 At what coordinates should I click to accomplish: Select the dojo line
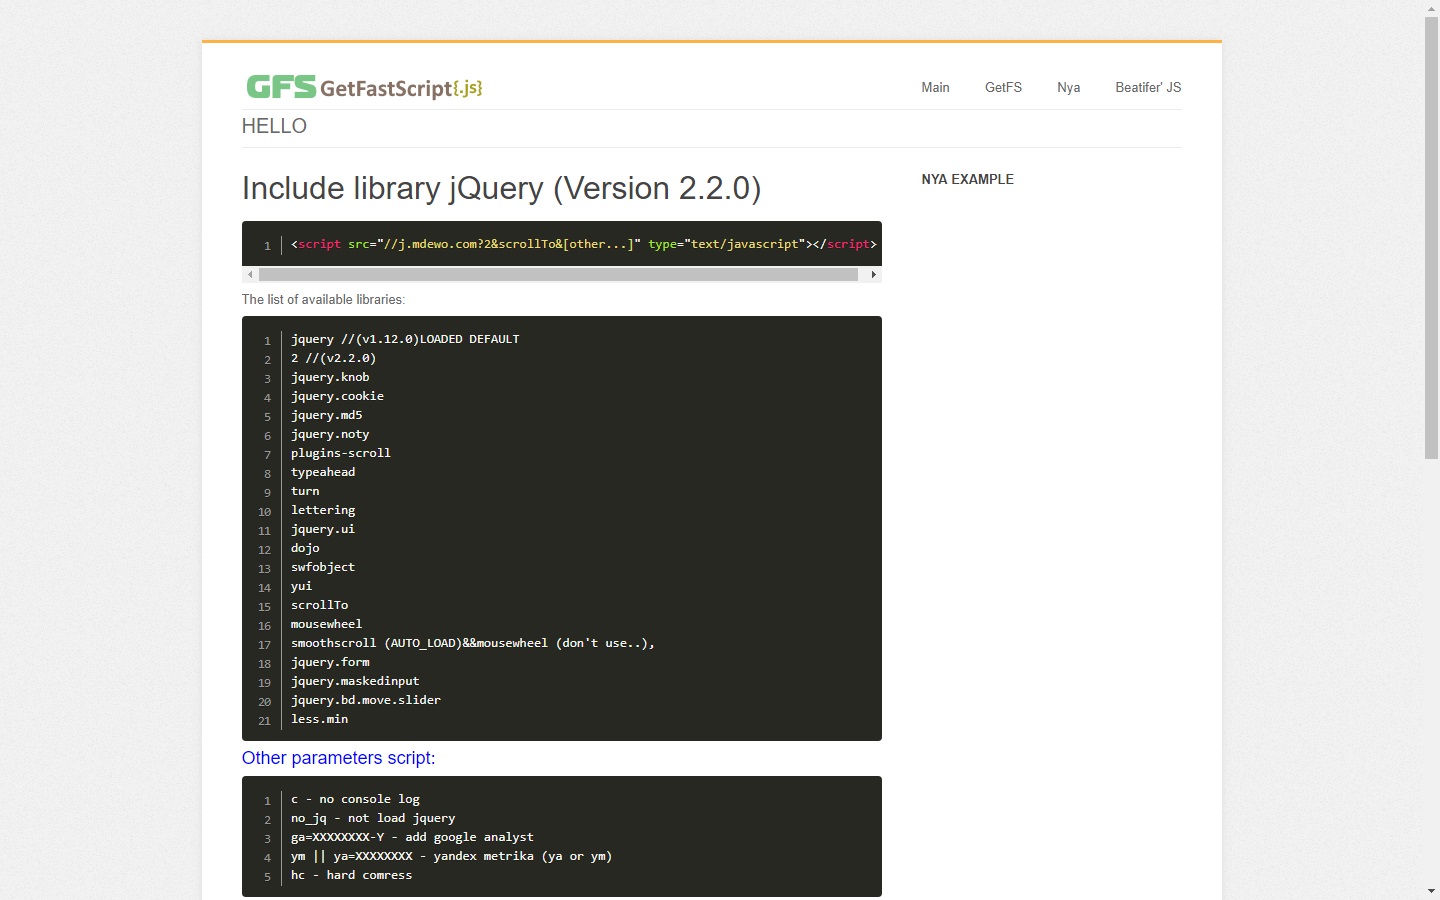pyautogui.click(x=305, y=548)
